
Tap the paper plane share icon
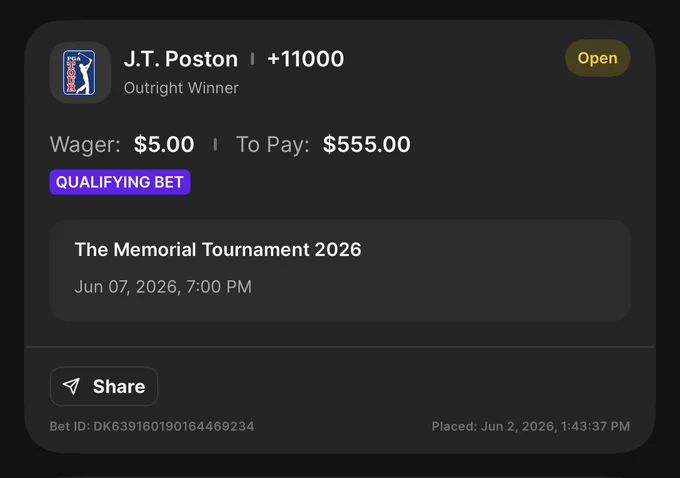click(x=71, y=386)
